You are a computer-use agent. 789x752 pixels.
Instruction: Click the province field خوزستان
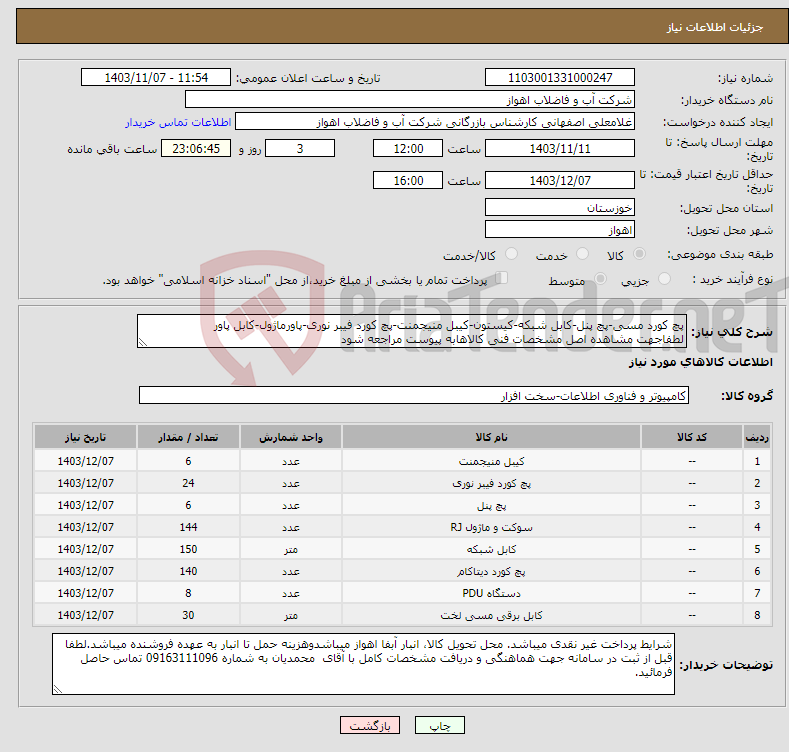560,207
